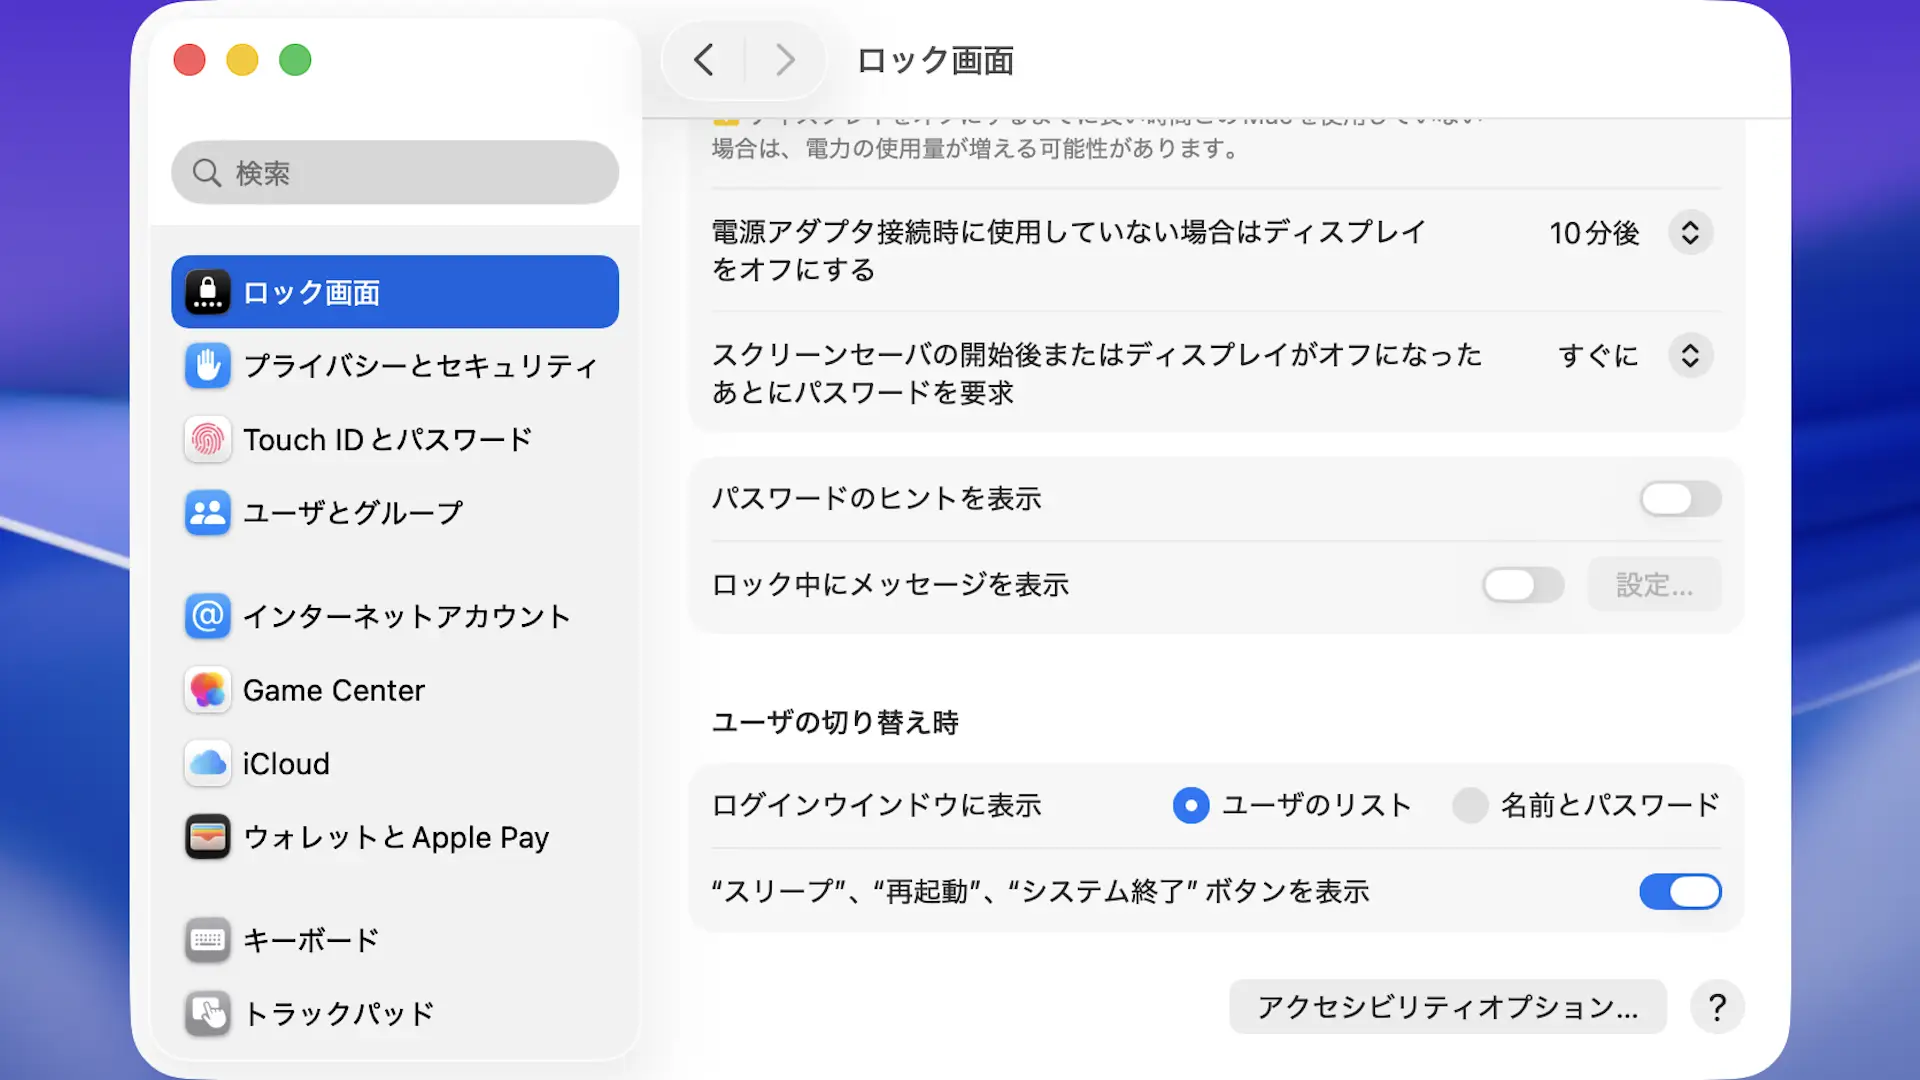Select ロック画面 item in sidebar
Screen dimensions: 1920x1080
coord(394,292)
